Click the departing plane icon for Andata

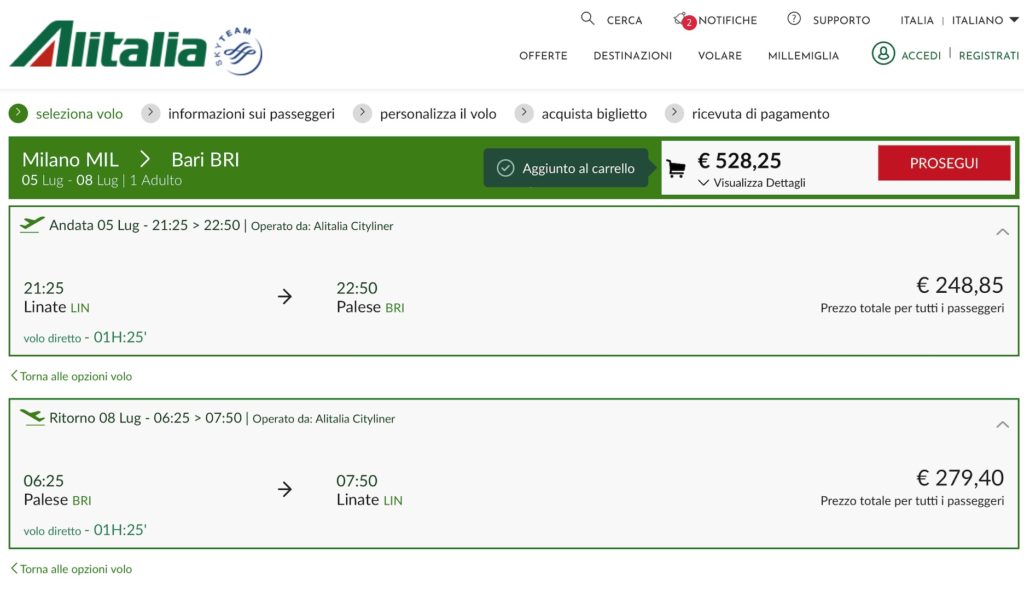pyautogui.click(x=31, y=225)
